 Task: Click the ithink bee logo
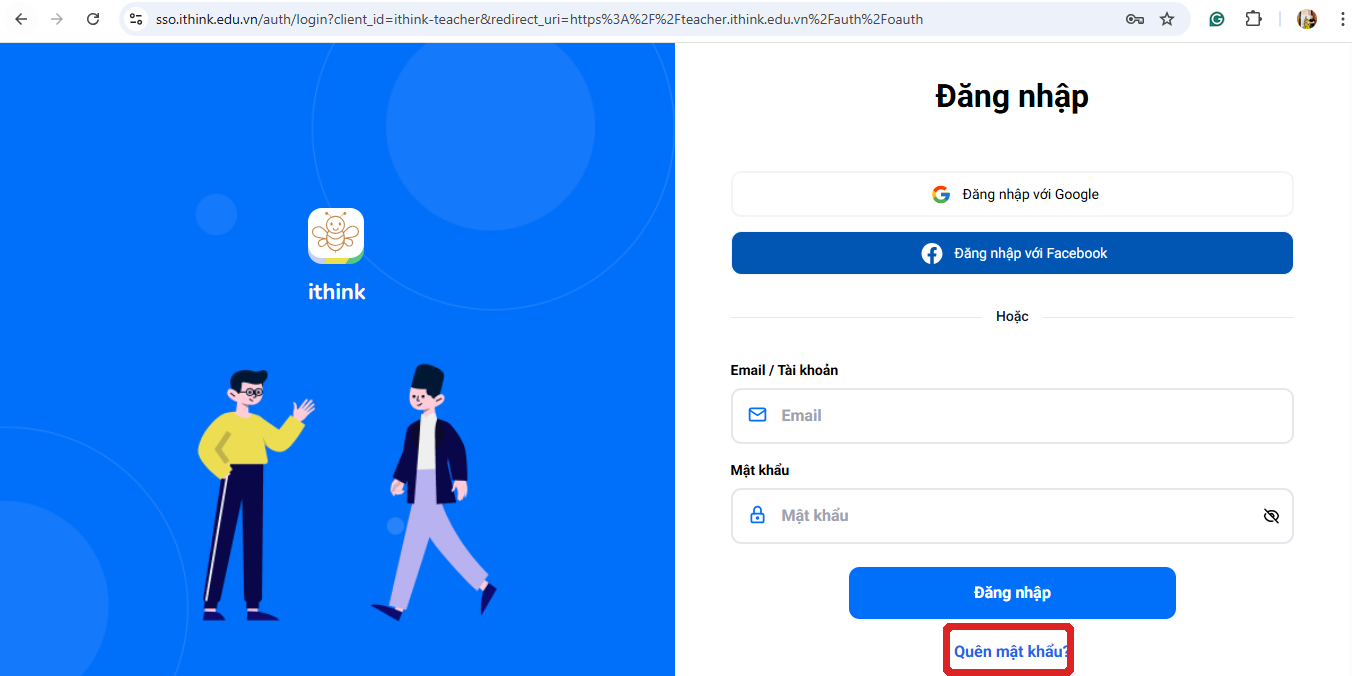336,236
